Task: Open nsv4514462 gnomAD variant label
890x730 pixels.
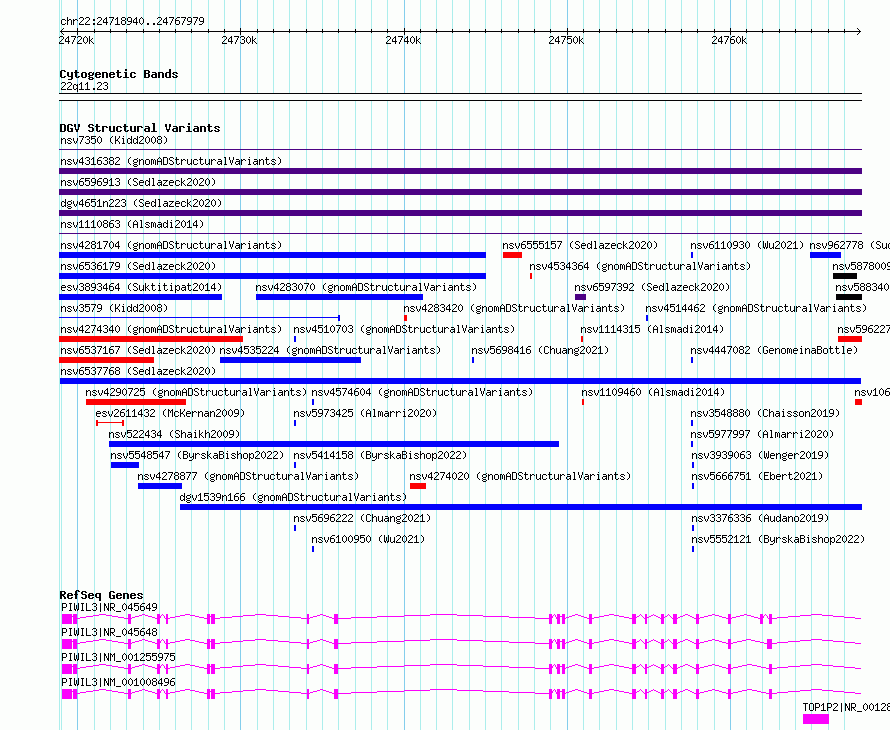Action: [756, 308]
